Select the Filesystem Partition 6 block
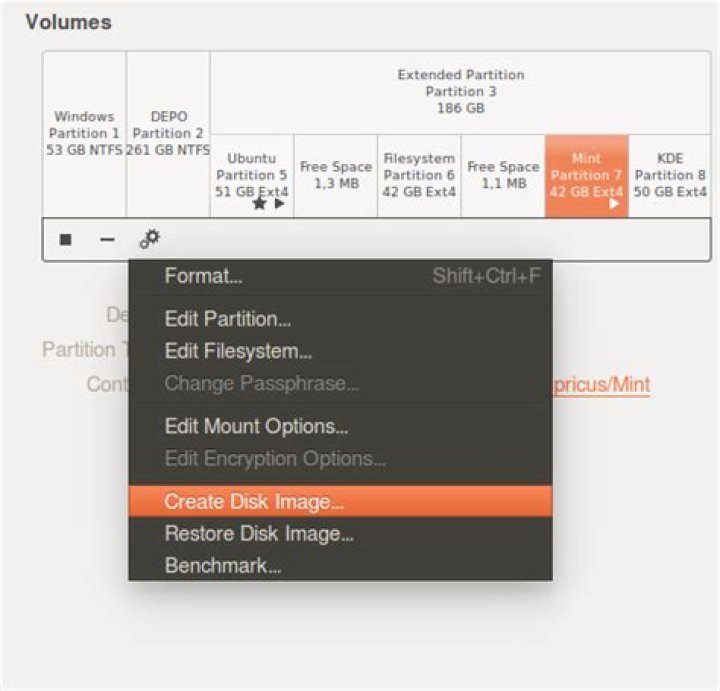 419,176
